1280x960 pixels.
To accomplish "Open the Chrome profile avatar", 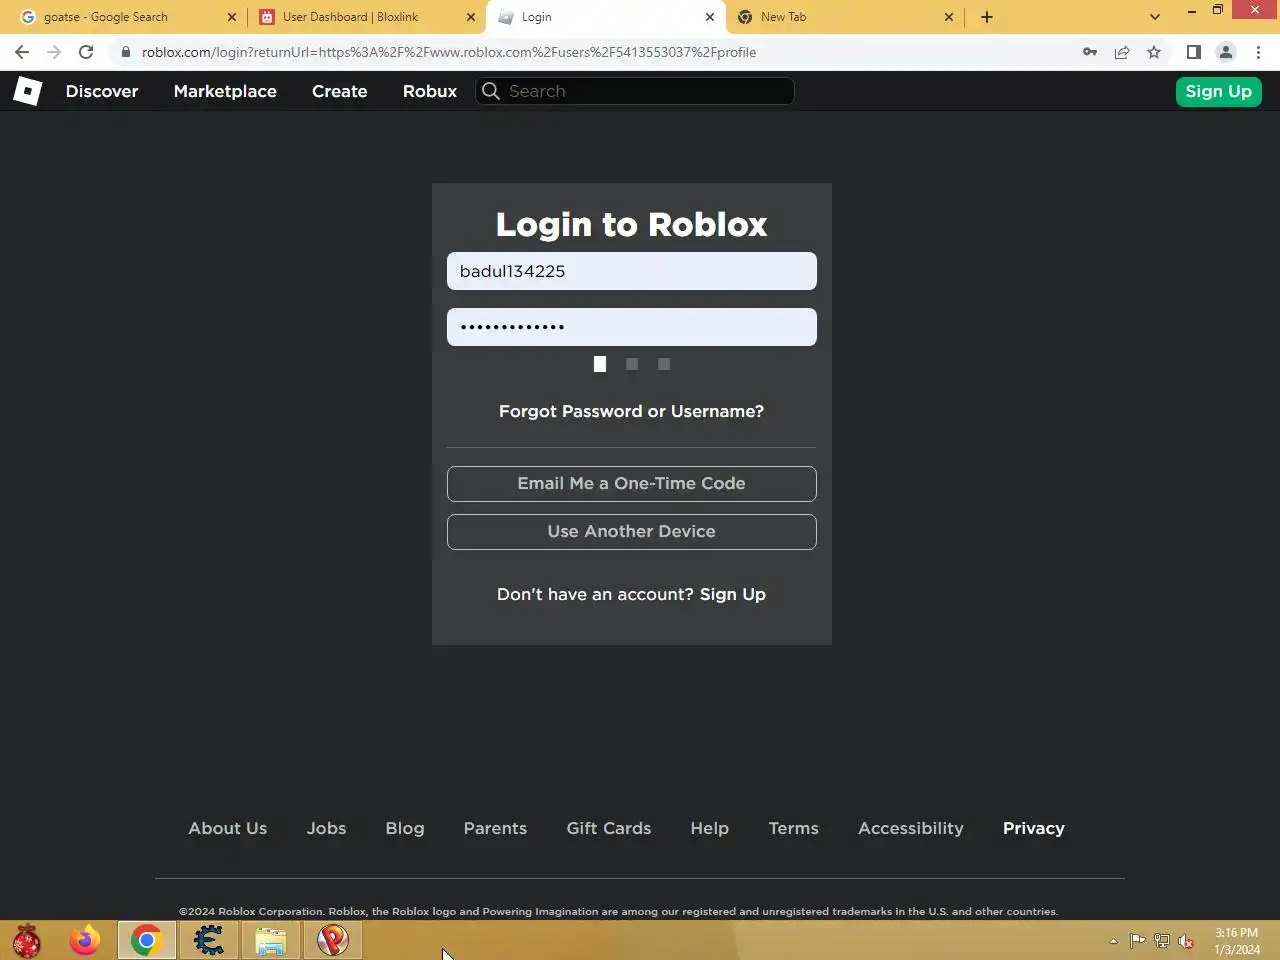I will tap(1225, 52).
